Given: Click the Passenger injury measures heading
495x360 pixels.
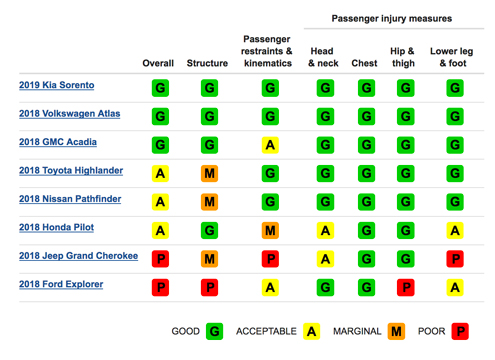Looking at the screenshot, I should pos(392,19).
